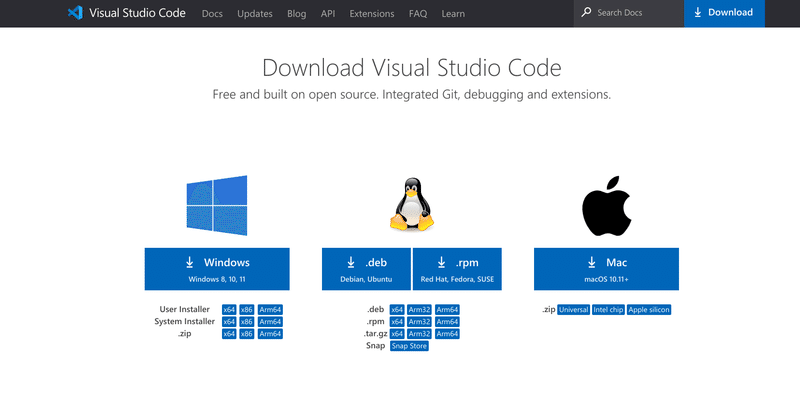Viewport: 800px width, 400px height.
Task: Select User Installer Arm64 link
Action: tap(270, 310)
